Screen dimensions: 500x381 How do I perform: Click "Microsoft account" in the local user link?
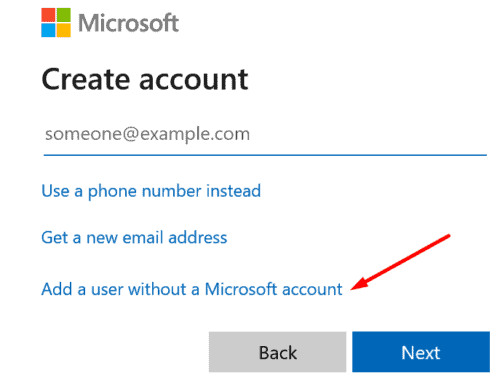click(274, 289)
